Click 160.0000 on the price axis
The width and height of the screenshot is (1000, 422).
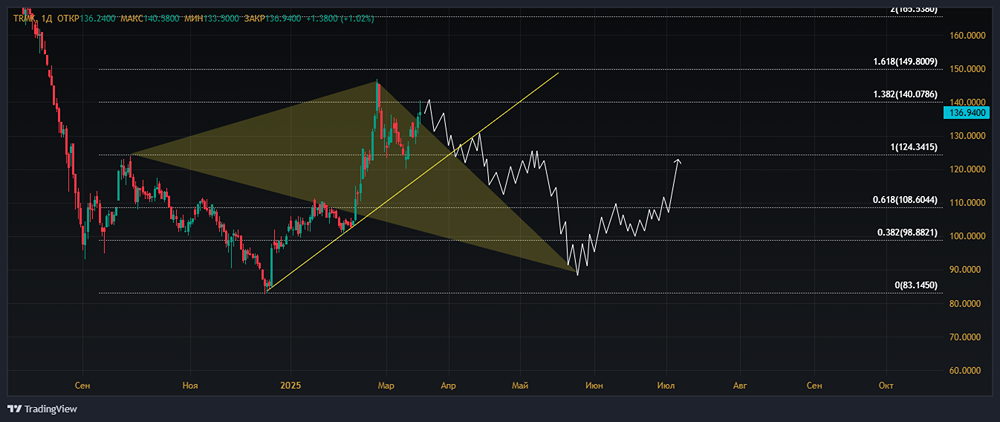967,36
